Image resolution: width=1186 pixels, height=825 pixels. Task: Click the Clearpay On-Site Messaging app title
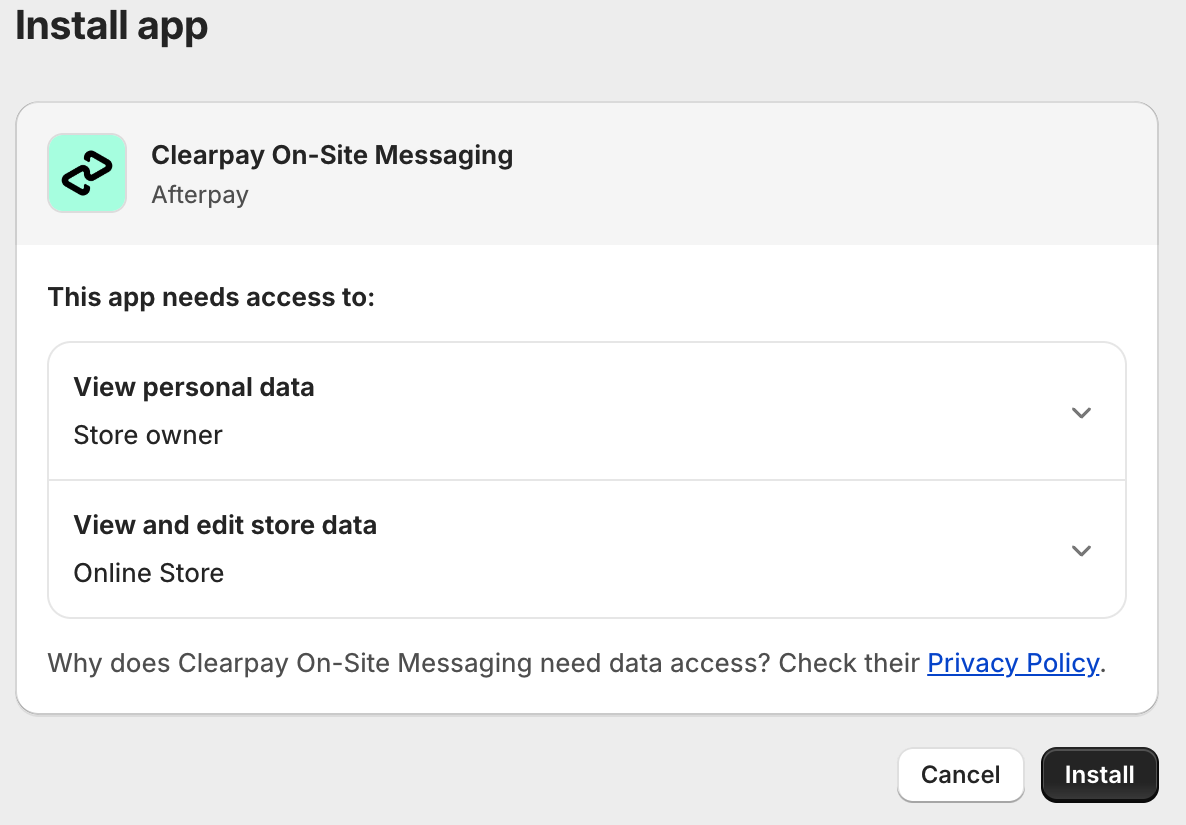(331, 155)
